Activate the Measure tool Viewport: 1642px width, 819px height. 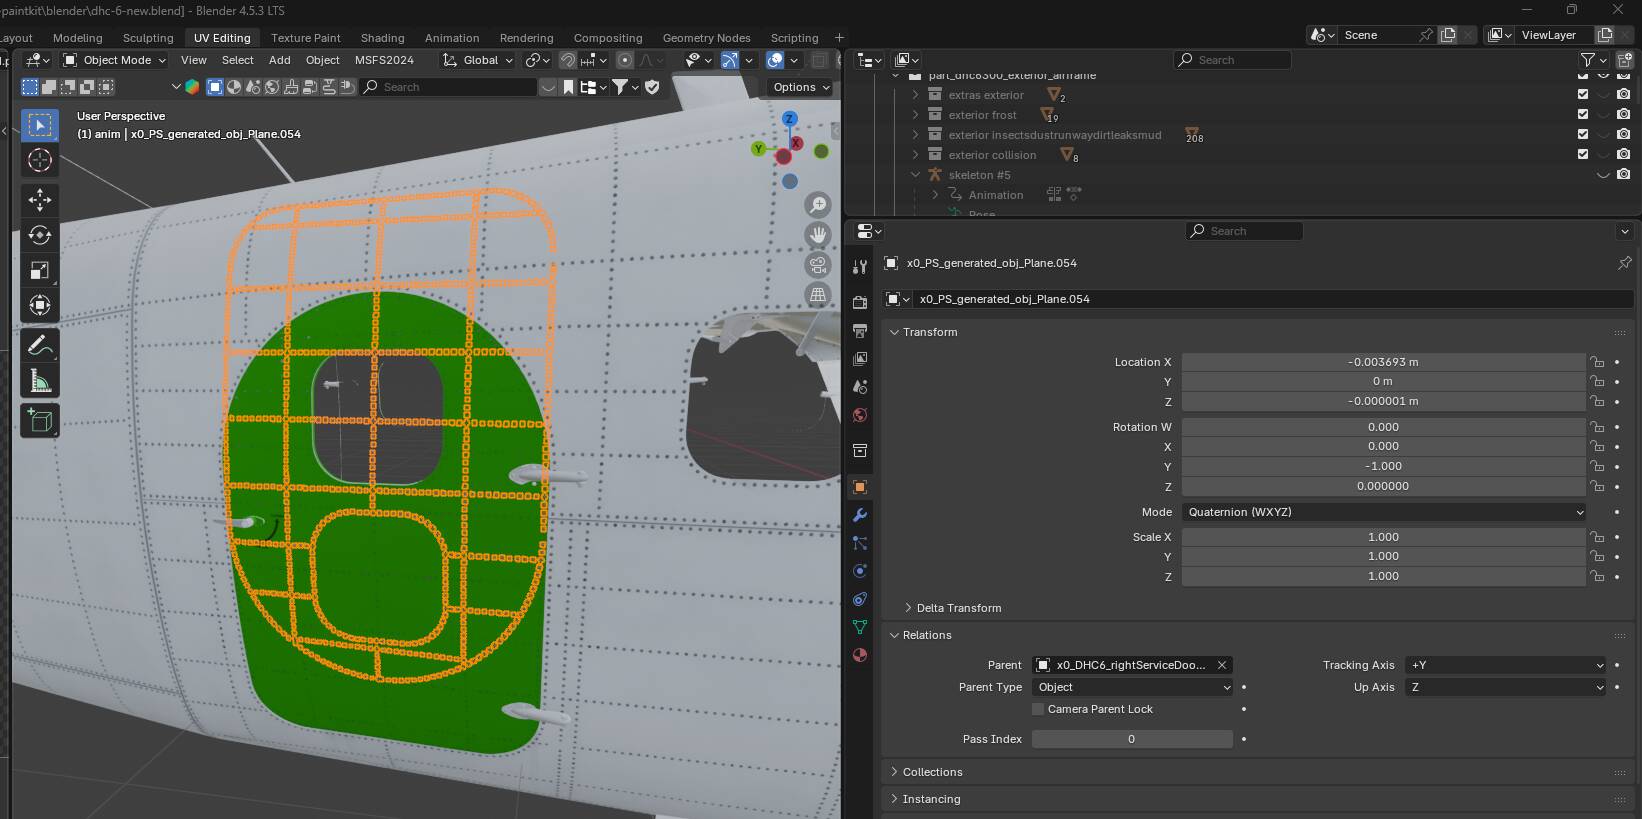pyautogui.click(x=40, y=381)
